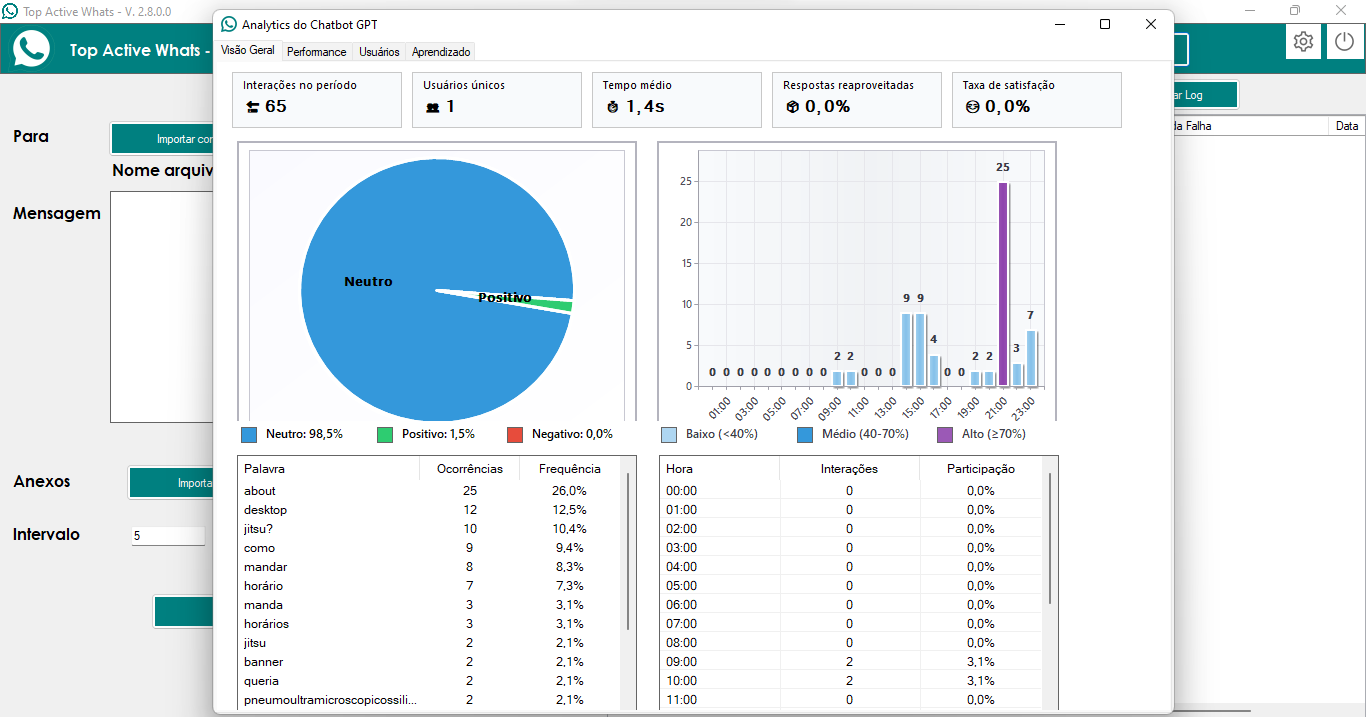The height and width of the screenshot is (717, 1366).
Task: Switch to the Performance tab
Action: click(316, 52)
